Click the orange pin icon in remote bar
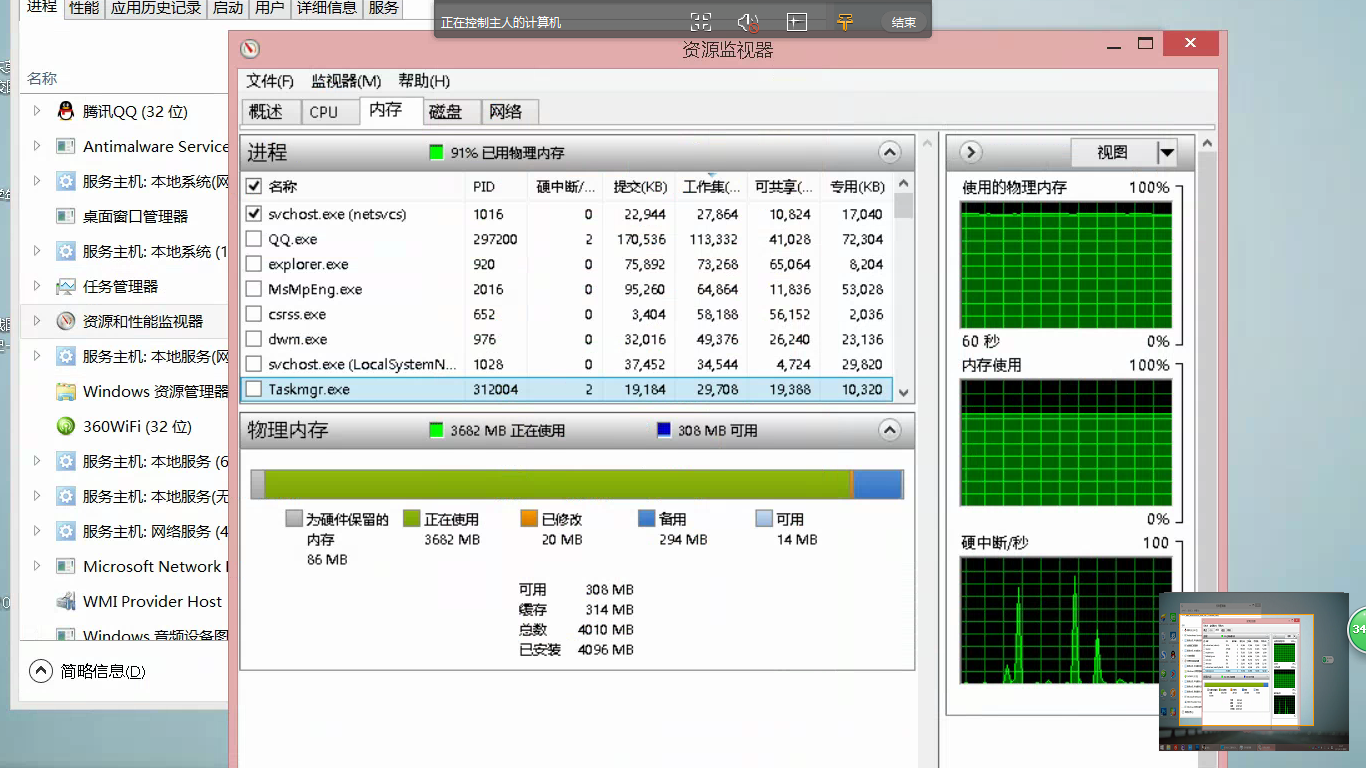Screen dimensions: 1366x768 click(845, 22)
